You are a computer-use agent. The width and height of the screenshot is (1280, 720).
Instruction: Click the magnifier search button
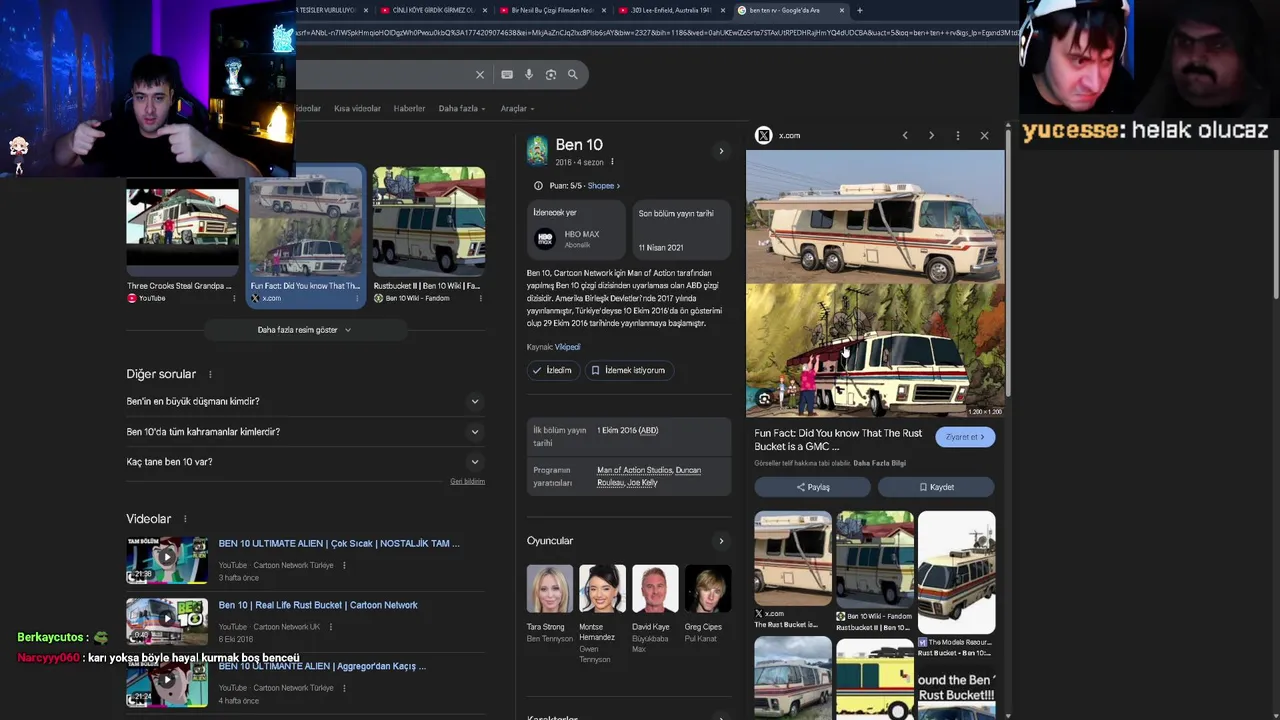point(573,74)
